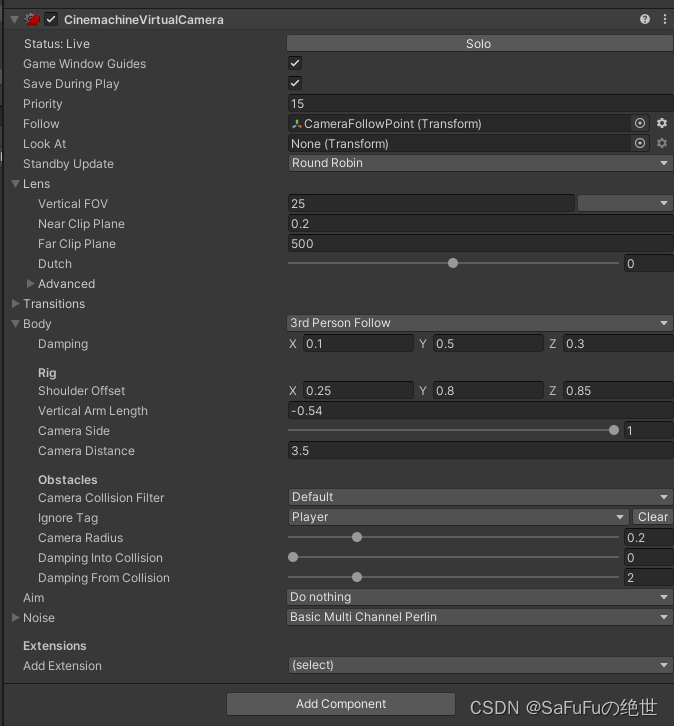Clear the Ignore Tag value
The image size is (674, 726).
[653, 517]
